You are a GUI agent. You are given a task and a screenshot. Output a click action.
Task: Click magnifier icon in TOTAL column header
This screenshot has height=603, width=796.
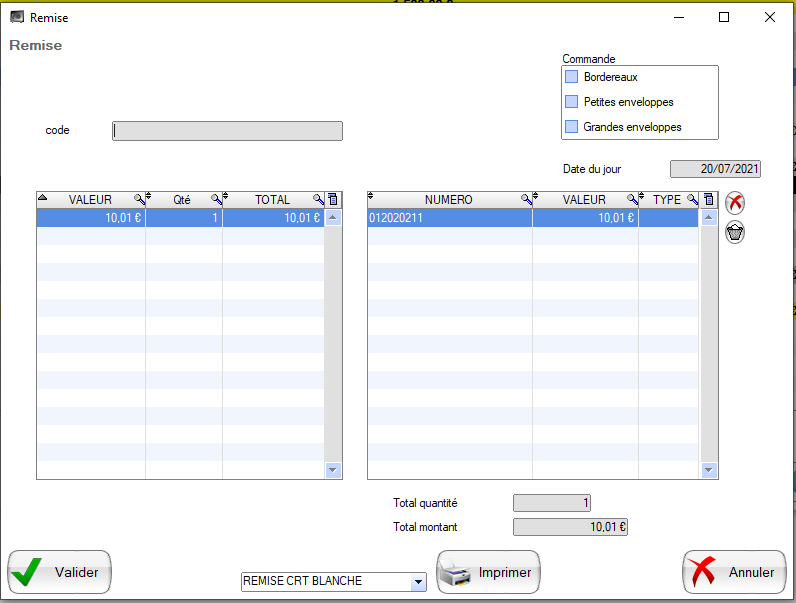[318, 200]
